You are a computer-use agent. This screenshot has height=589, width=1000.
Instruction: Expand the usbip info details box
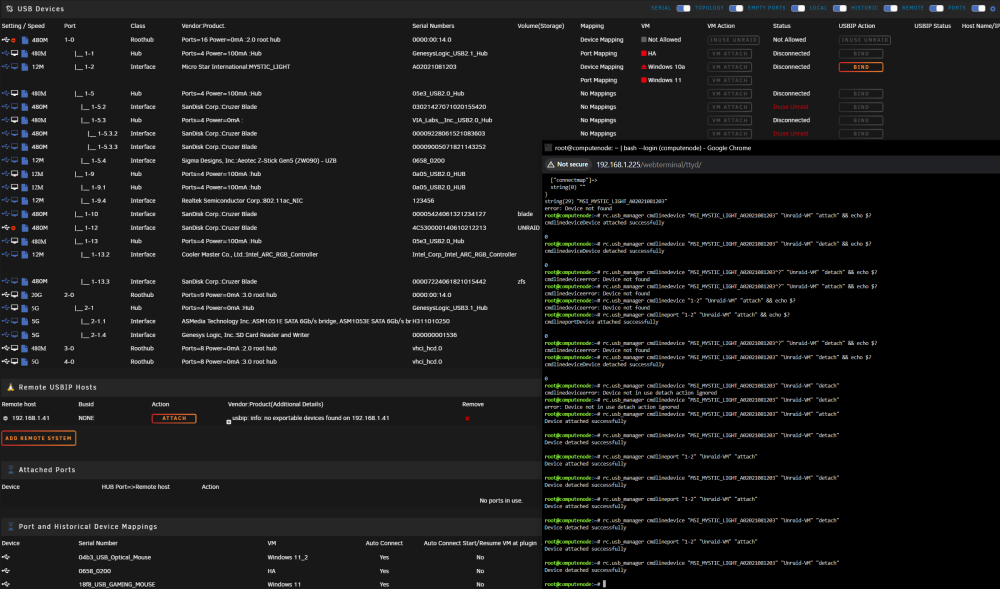[228, 422]
